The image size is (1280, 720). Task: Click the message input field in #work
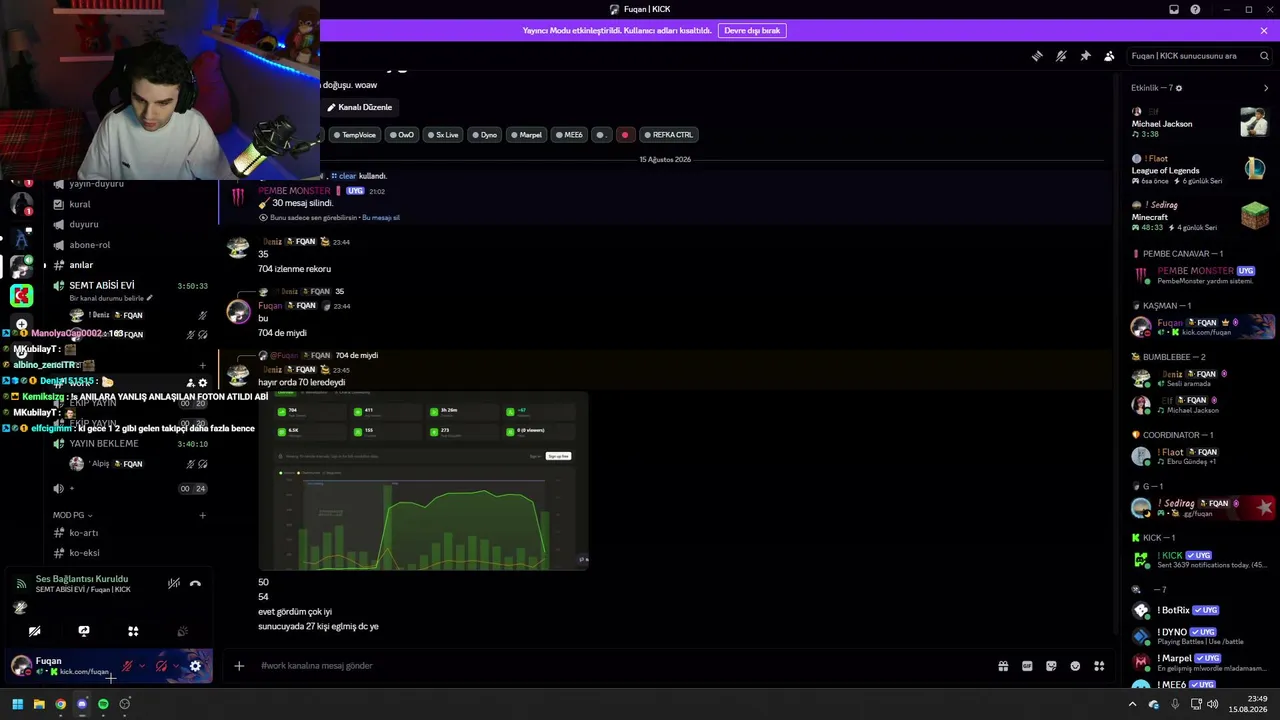pos(620,666)
